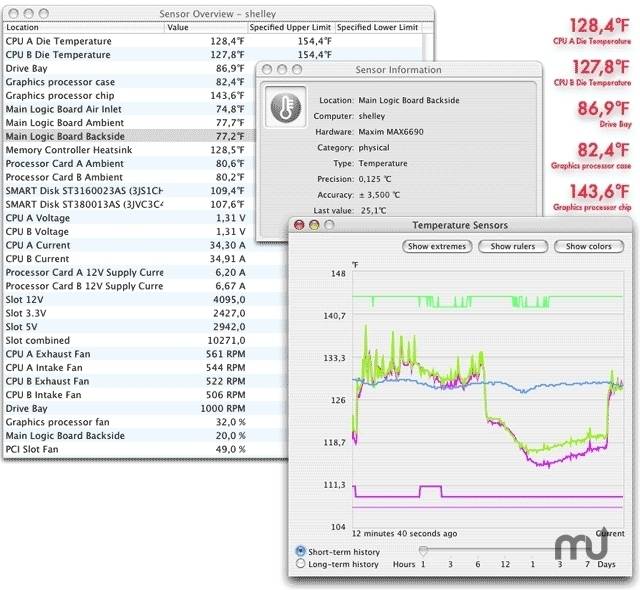This screenshot has width=640, height=590.
Task: Minimize the Temperature Sensors window
Action: click(314, 225)
